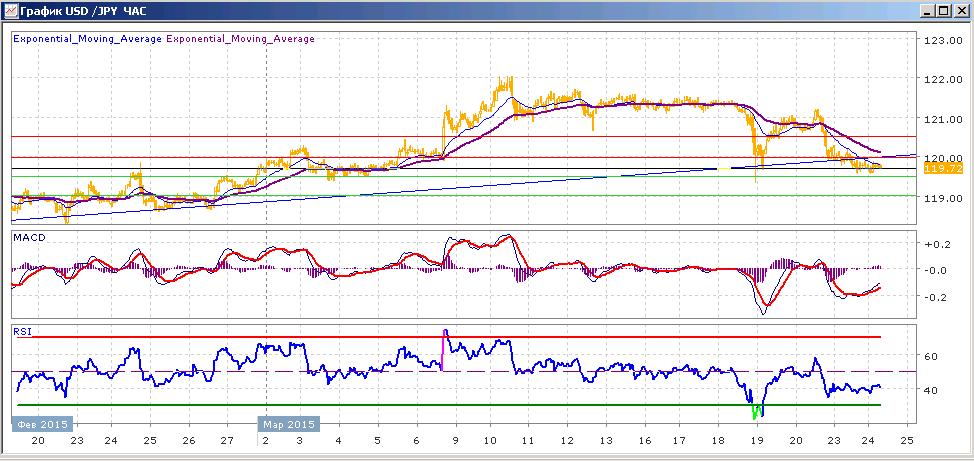
Task: Minimize the USD/JPY chart window
Action: point(928,11)
